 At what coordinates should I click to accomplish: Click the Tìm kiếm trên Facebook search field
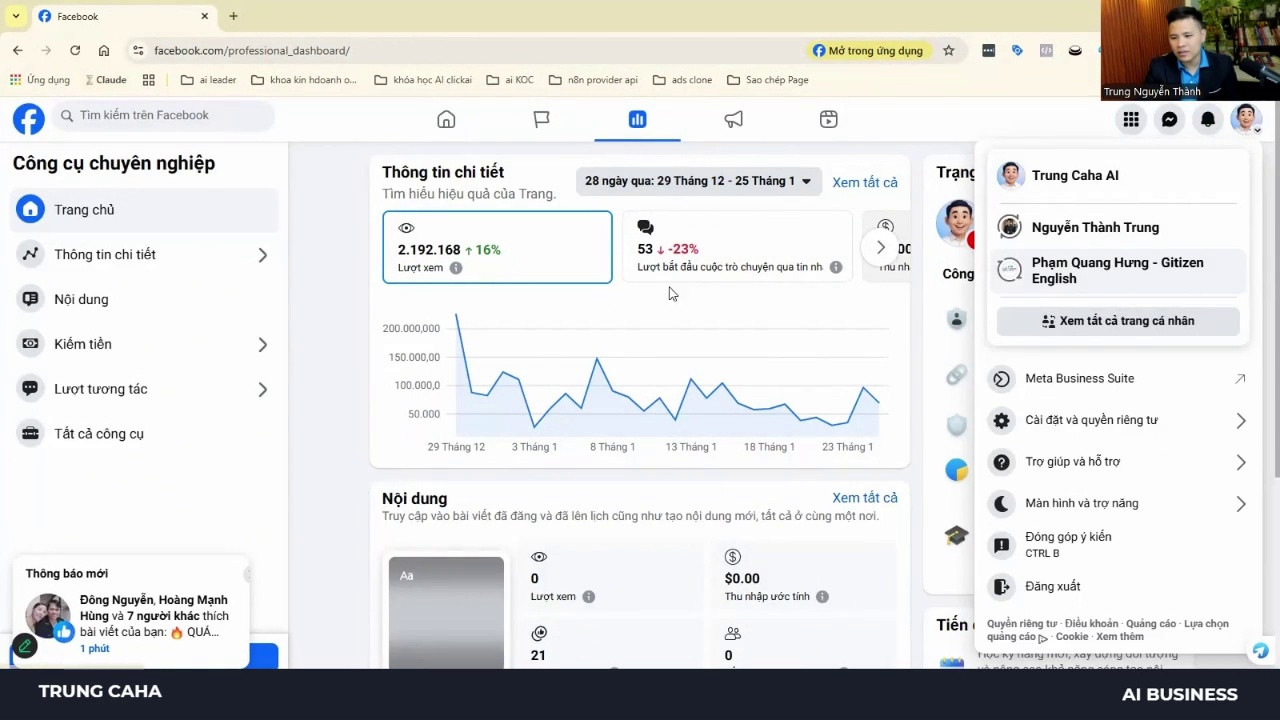164,116
